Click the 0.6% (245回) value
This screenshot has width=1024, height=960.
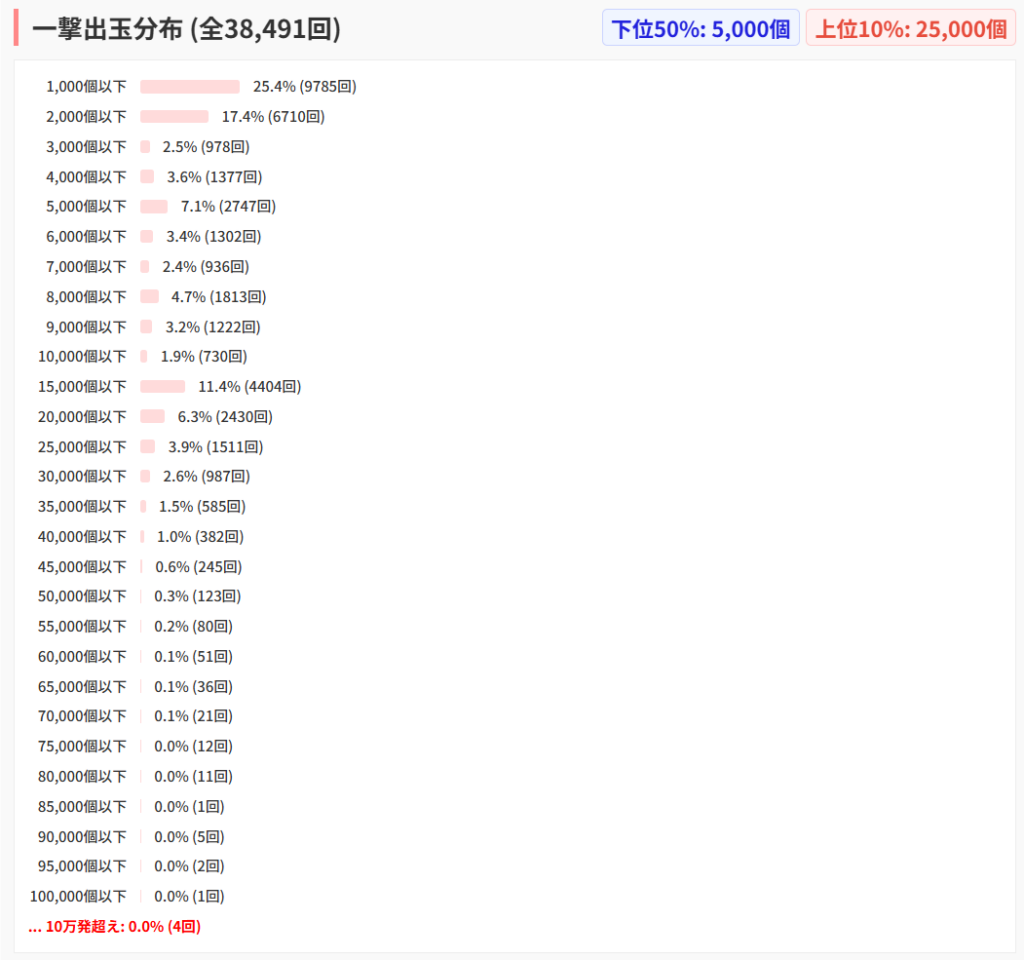pyautogui.click(x=198, y=567)
